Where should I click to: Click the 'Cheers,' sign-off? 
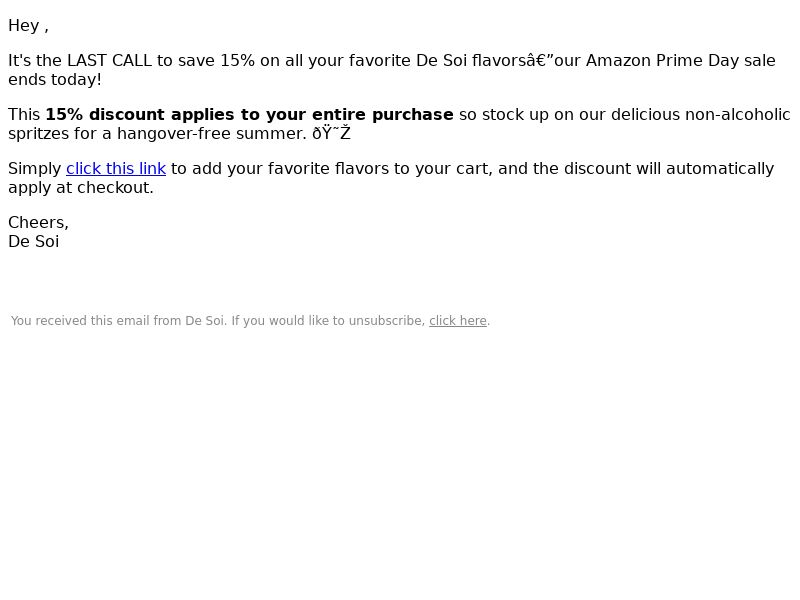[38, 222]
